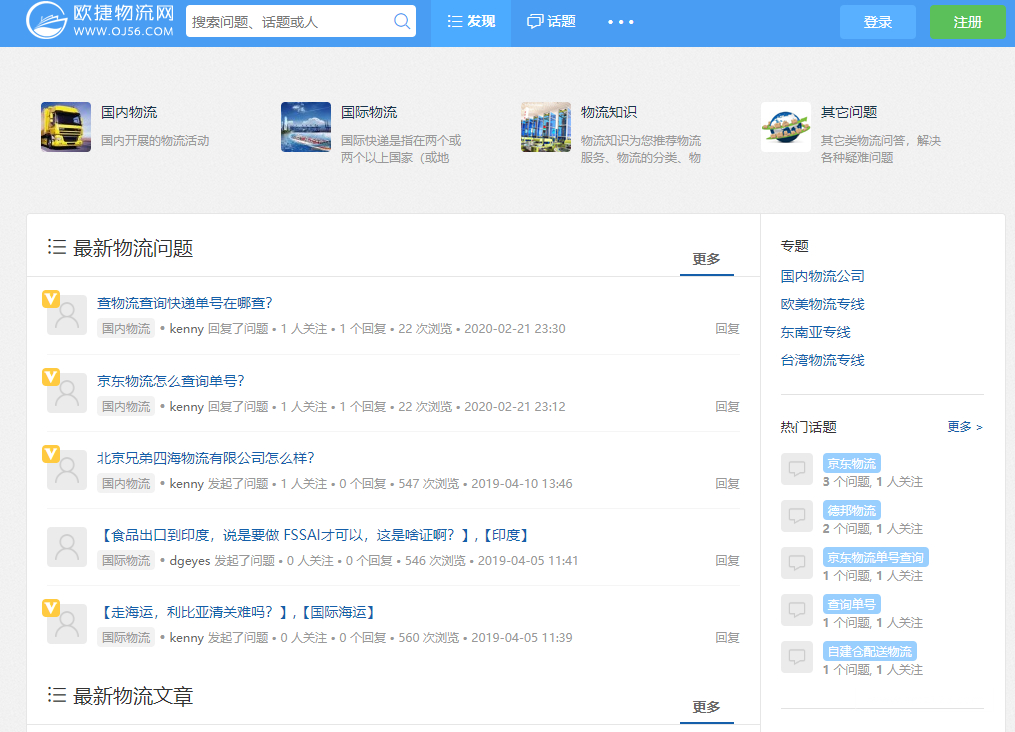Switch to the 发现 tab
The width and height of the screenshot is (1015, 732).
point(471,22)
